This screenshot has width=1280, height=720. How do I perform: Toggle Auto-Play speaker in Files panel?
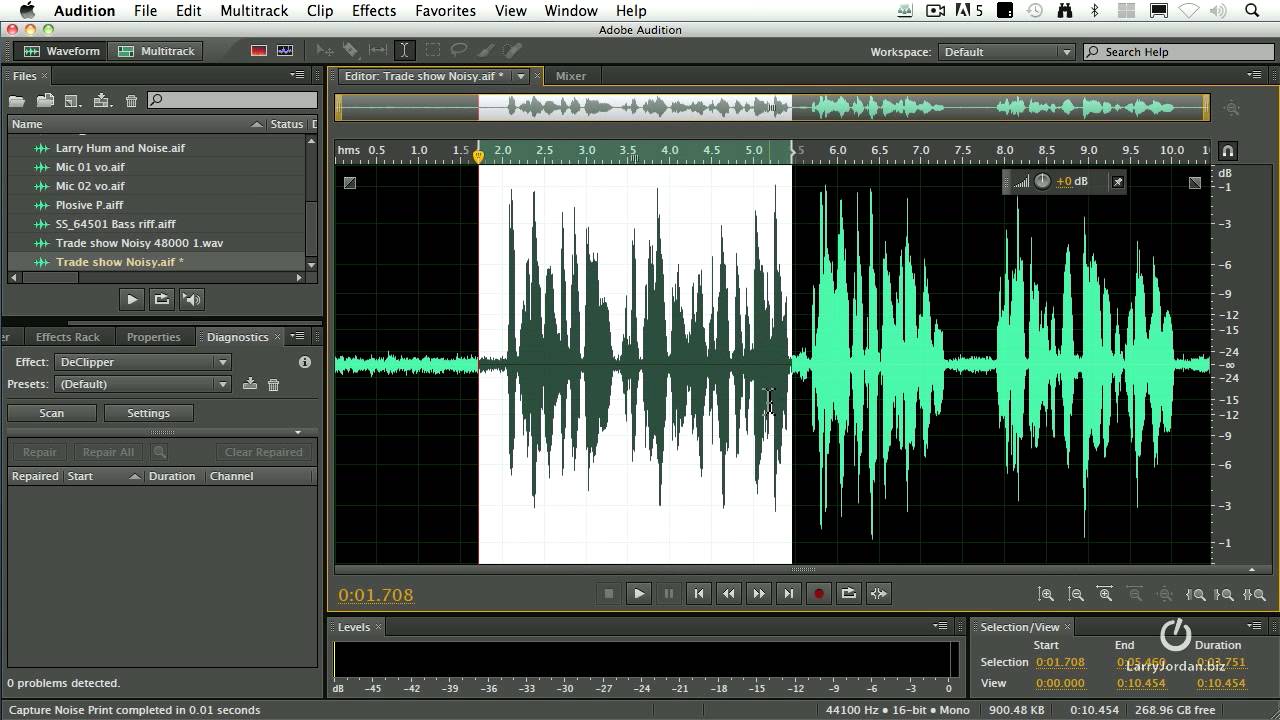tap(192, 299)
